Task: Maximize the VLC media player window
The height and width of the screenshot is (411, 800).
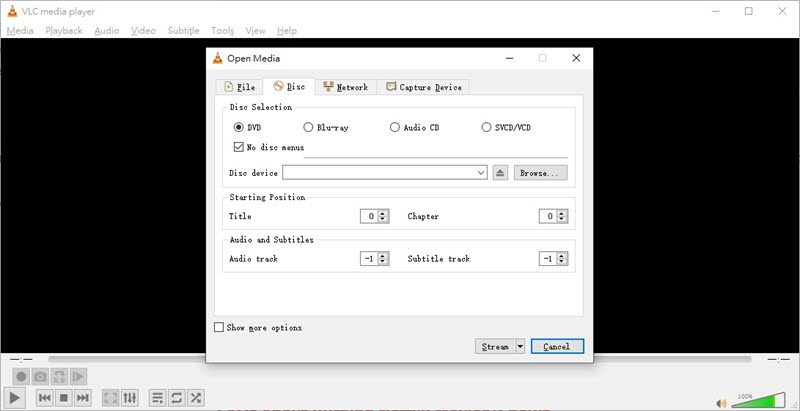Action: pos(748,11)
